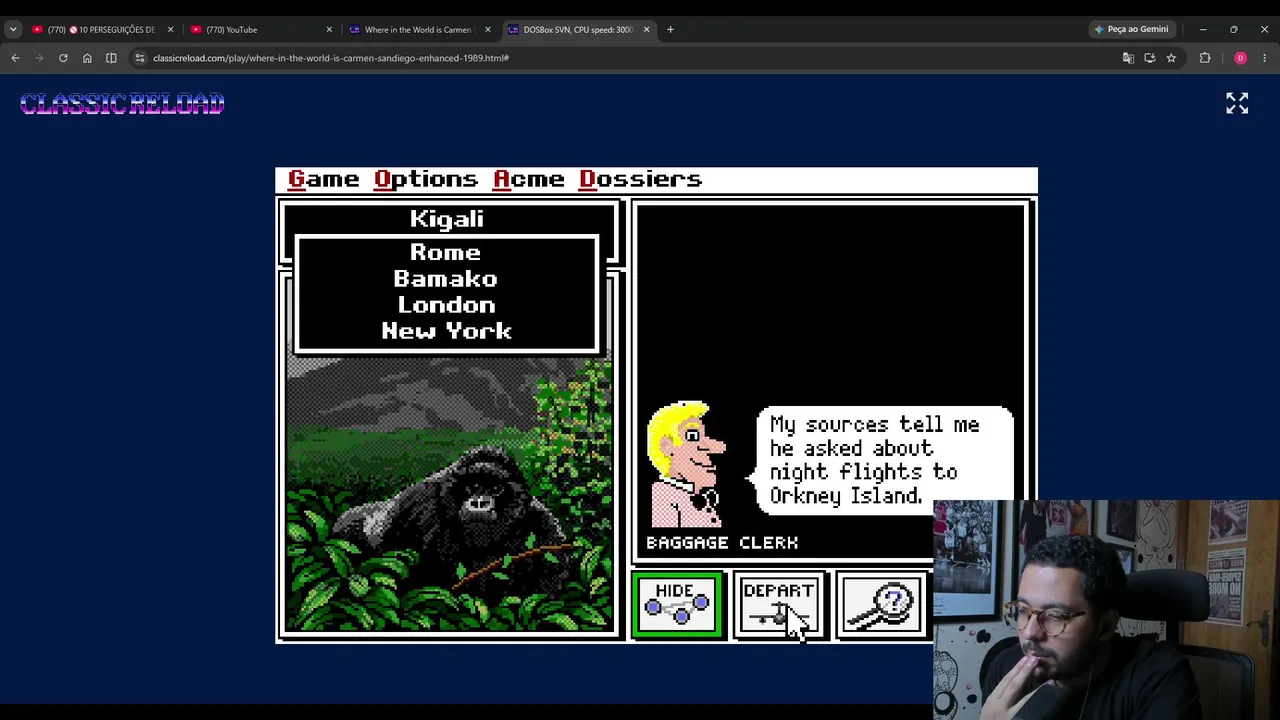Bookmark this page with star icon

pos(1171,58)
